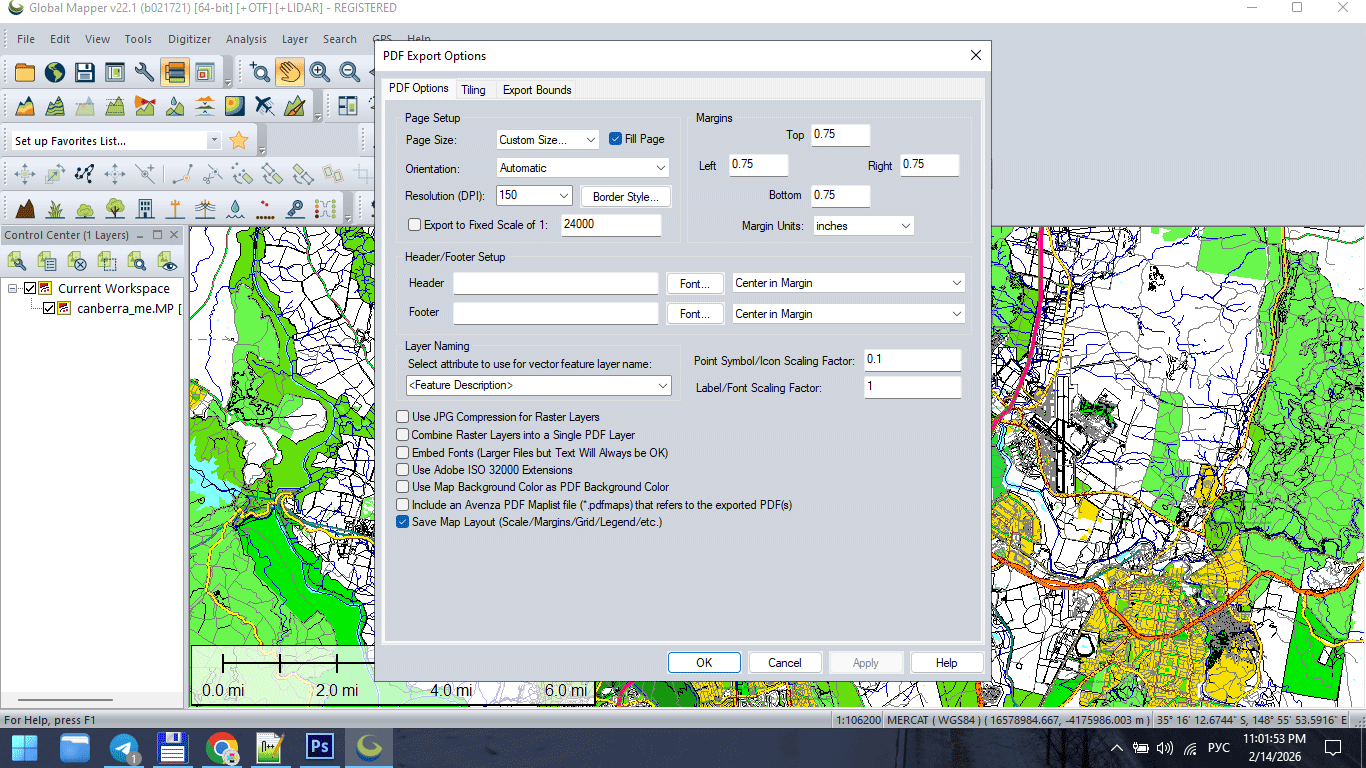Open the Configure dialog via wrench icon
Viewport: 1366px width, 768px height.
pos(142,72)
